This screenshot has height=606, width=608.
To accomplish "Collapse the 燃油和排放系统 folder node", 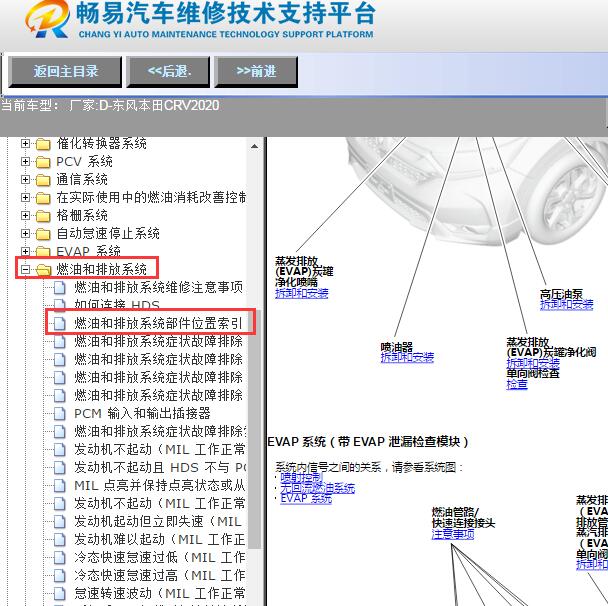I will pyautogui.click(x=25, y=269).
